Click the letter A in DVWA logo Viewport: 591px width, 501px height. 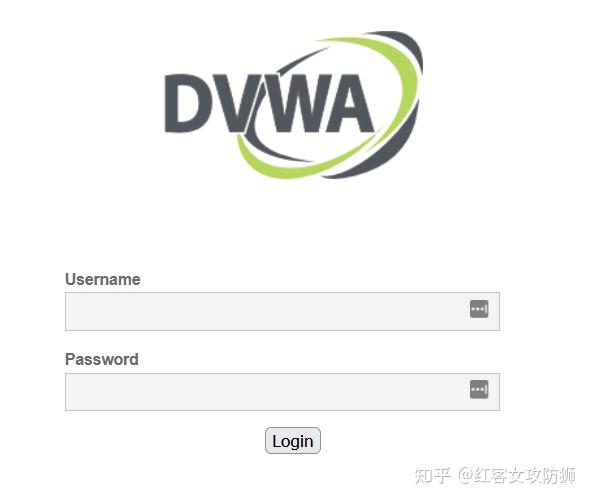[349, 103]
